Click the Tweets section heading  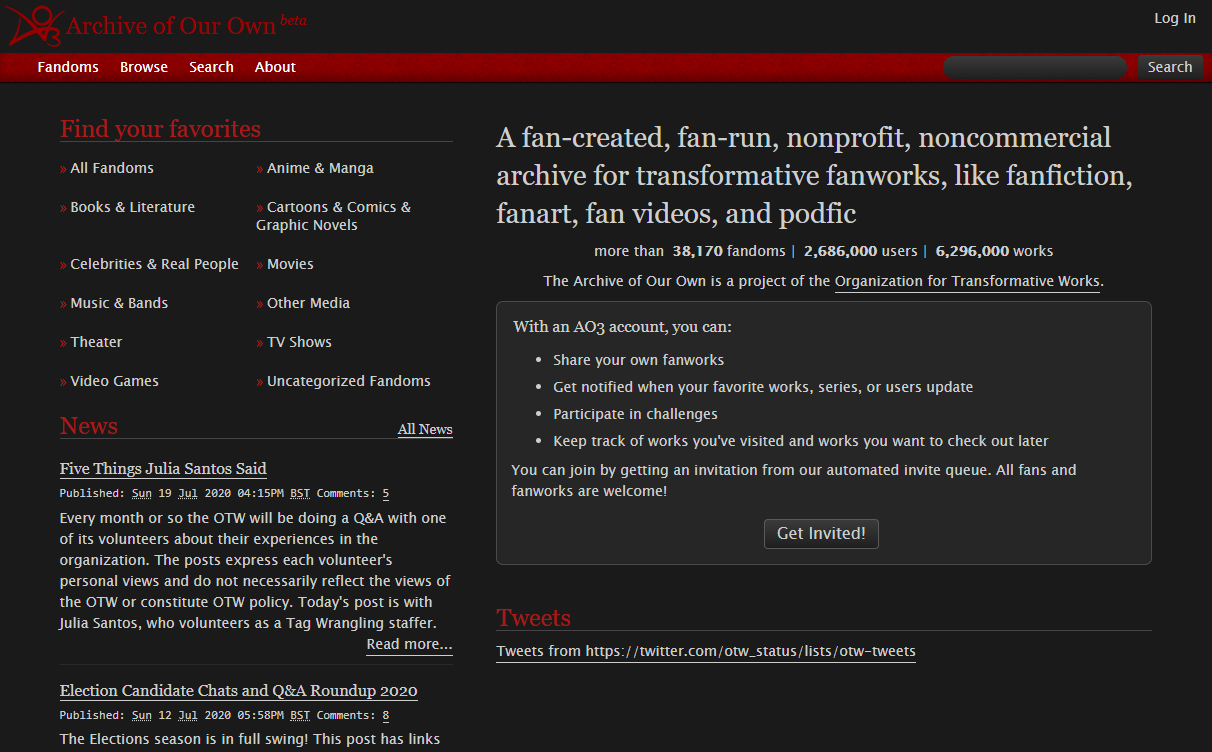pyautogui.click(x=534, y=618)
